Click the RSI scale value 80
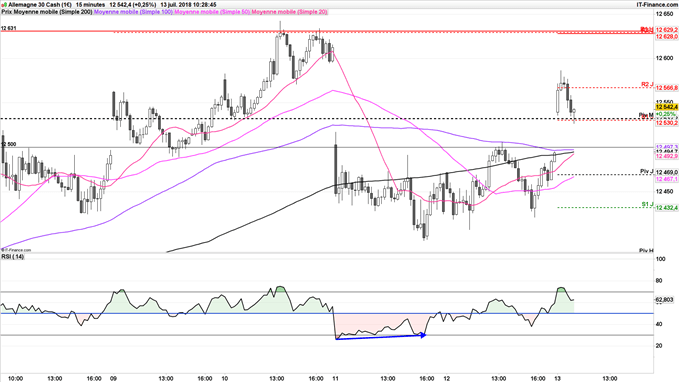 coord(660,281)
